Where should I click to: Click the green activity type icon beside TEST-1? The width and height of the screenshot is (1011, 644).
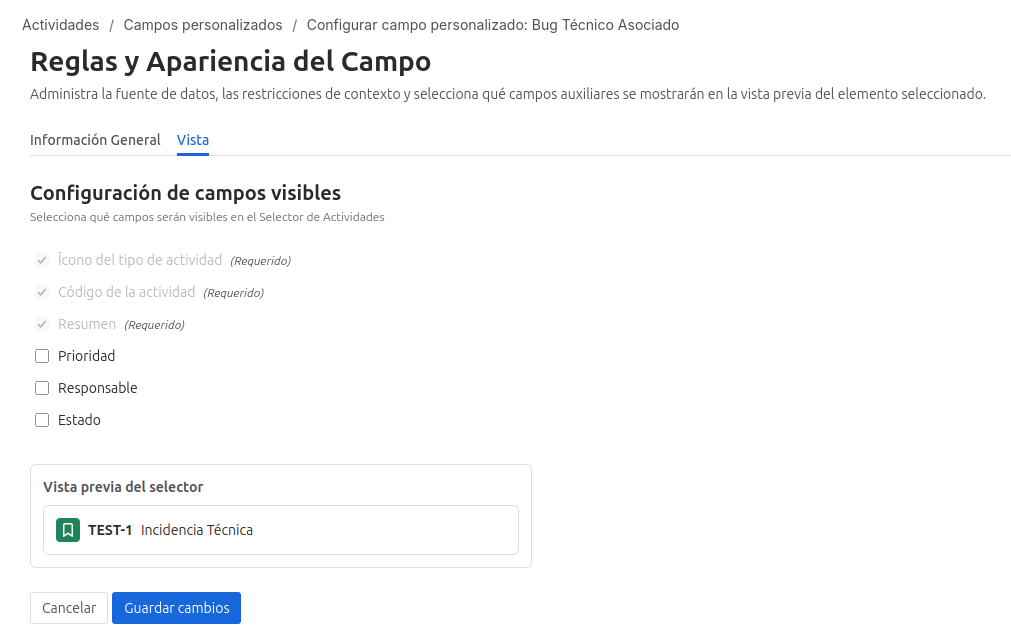[66, 530]
